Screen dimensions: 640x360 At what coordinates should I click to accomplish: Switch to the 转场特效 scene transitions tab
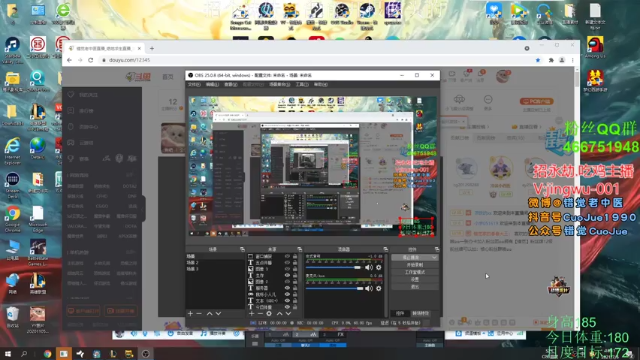[420, 313]
